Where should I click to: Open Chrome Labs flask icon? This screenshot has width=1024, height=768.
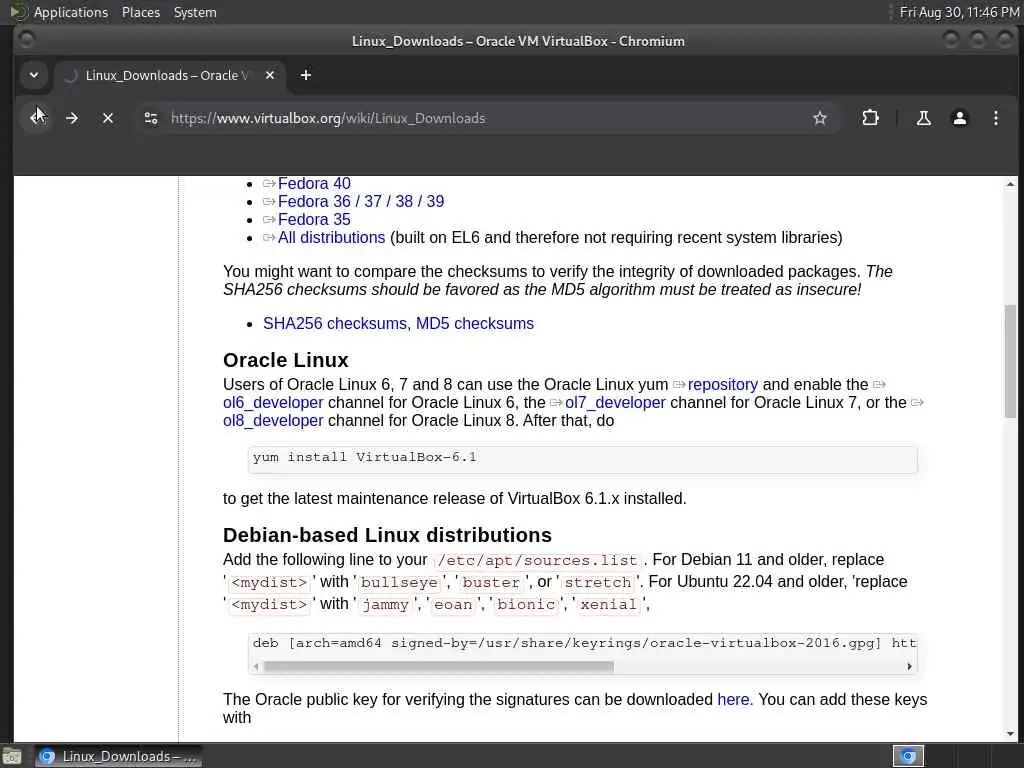[x=923, y=118]
